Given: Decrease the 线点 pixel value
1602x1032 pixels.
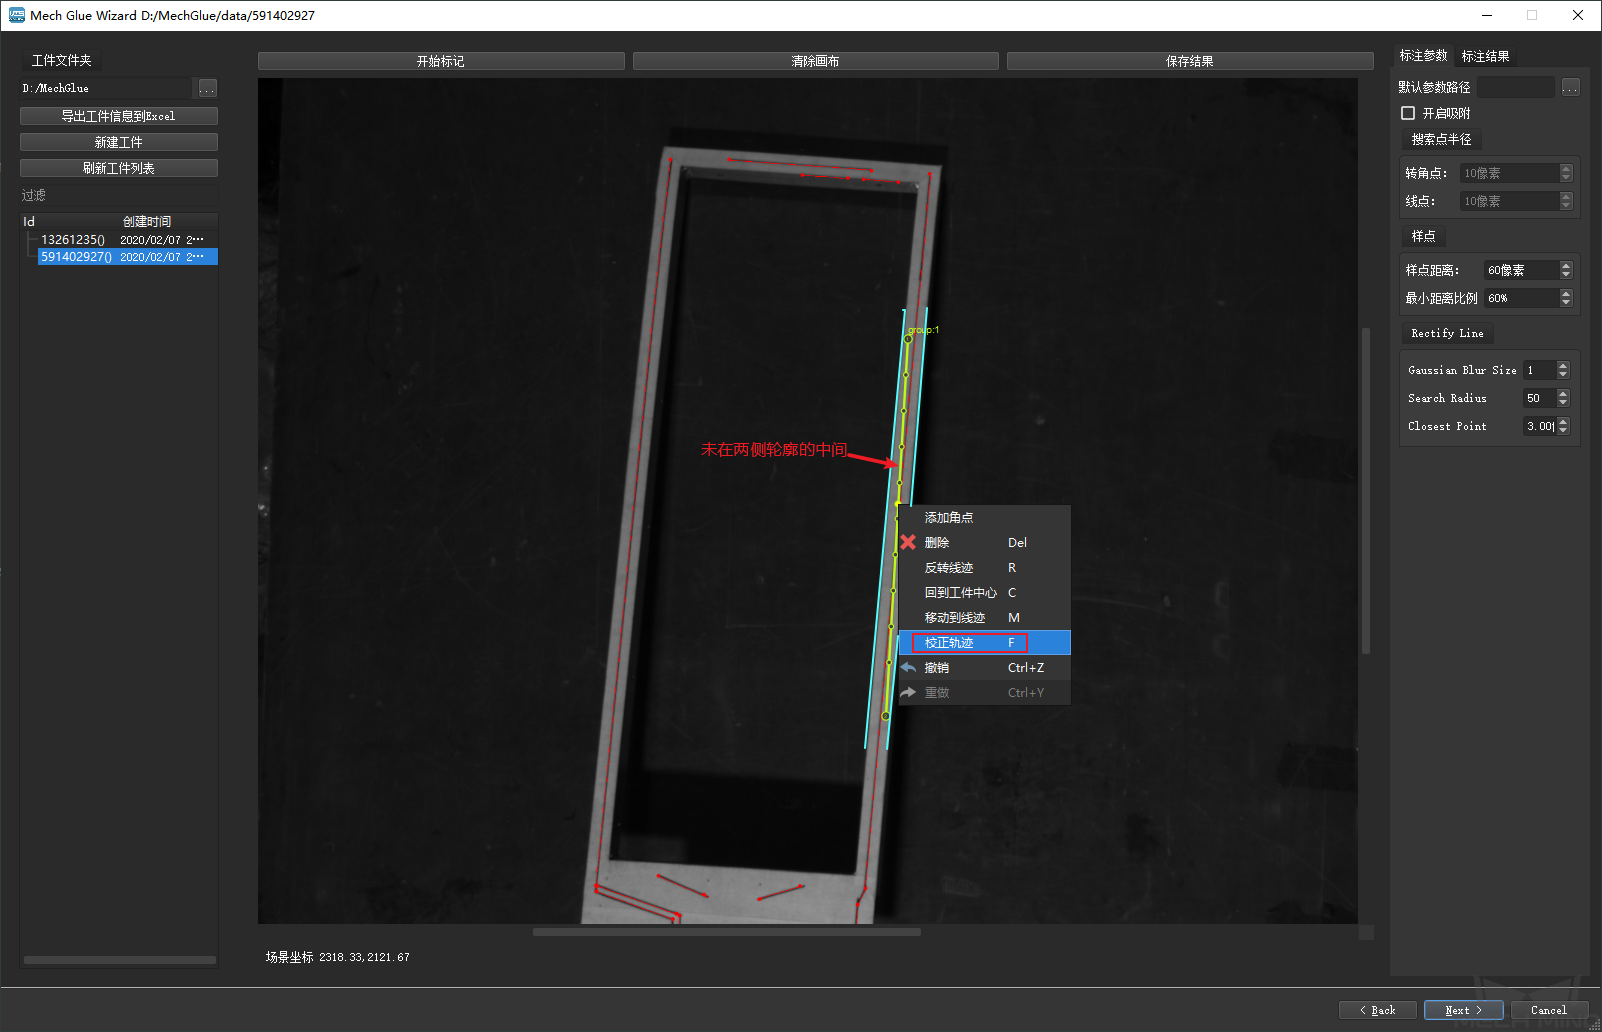Looking at the screenshot, I should point(1566,206).
